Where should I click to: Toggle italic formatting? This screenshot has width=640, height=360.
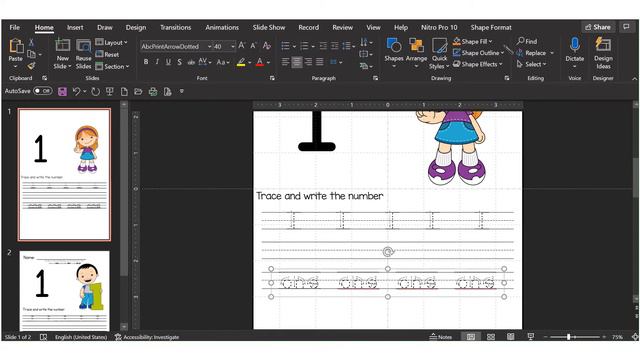click(x=157, y=62)
